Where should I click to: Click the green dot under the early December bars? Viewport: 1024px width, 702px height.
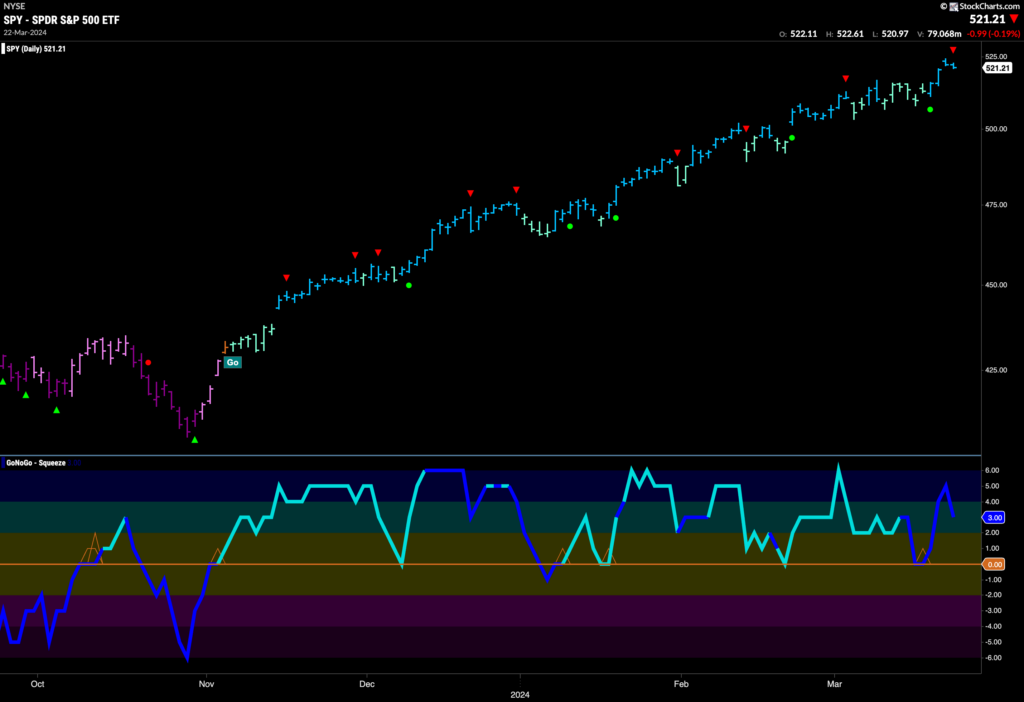coord(409,285)
